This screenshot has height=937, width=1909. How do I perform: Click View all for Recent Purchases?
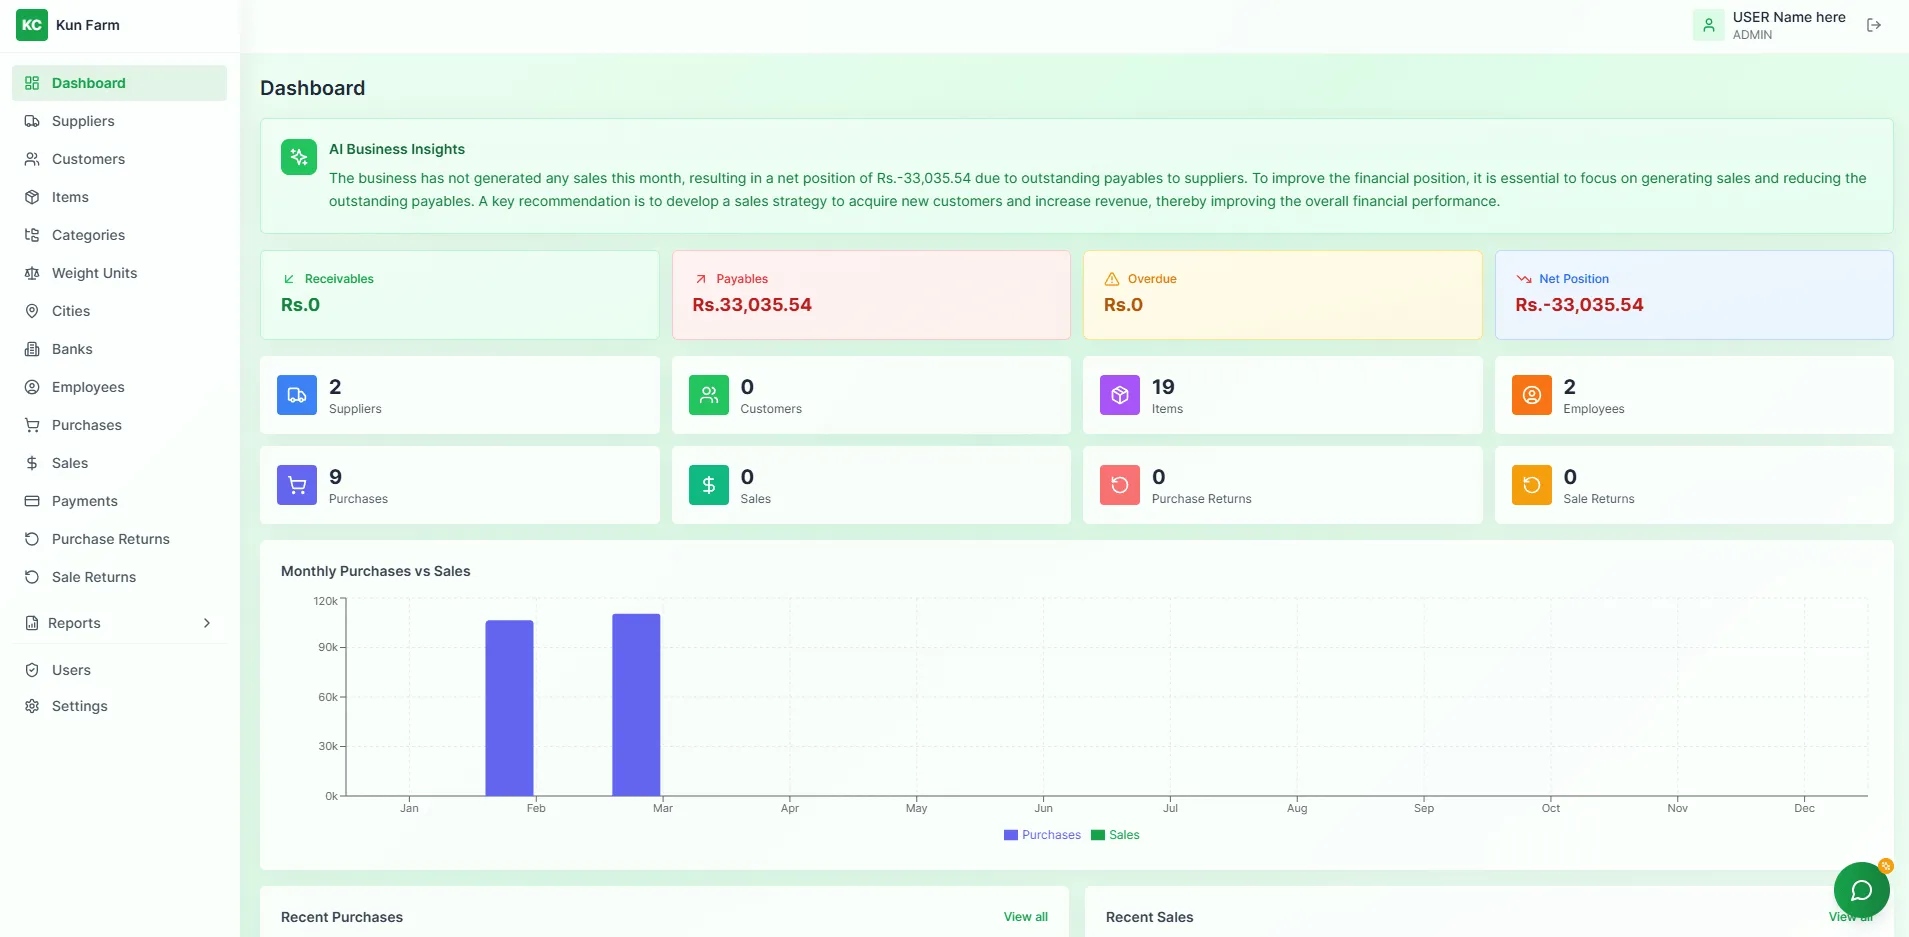(1026, 917)
